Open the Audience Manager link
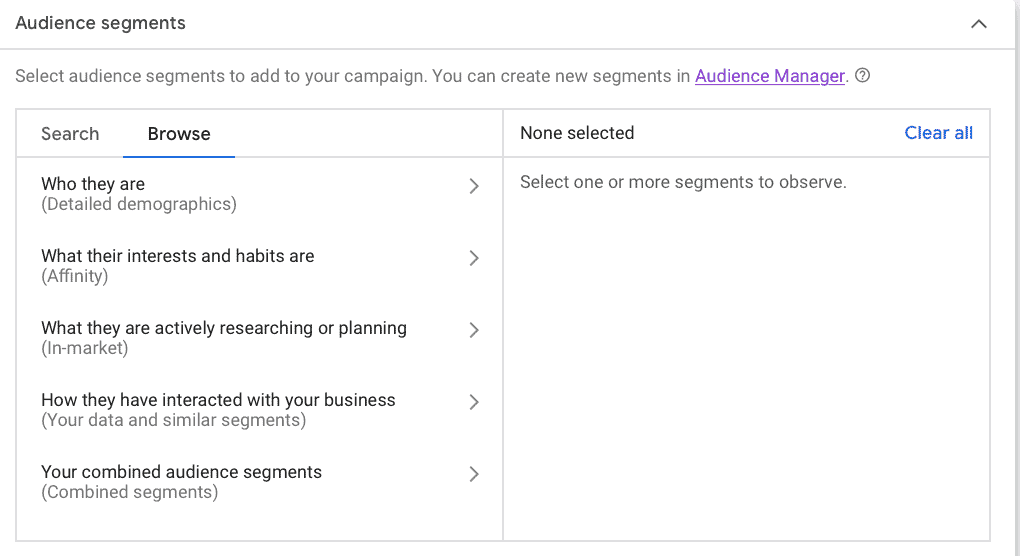Screen dimensions: 1020x556 tap(769, 76)
